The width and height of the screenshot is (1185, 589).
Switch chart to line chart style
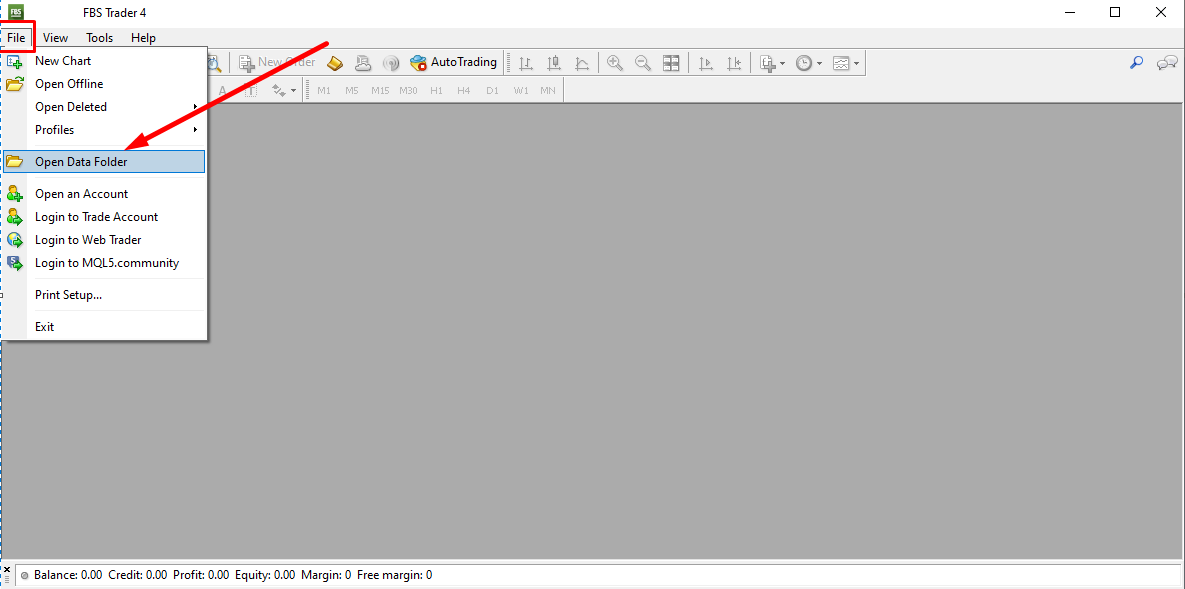pos(582,64)
